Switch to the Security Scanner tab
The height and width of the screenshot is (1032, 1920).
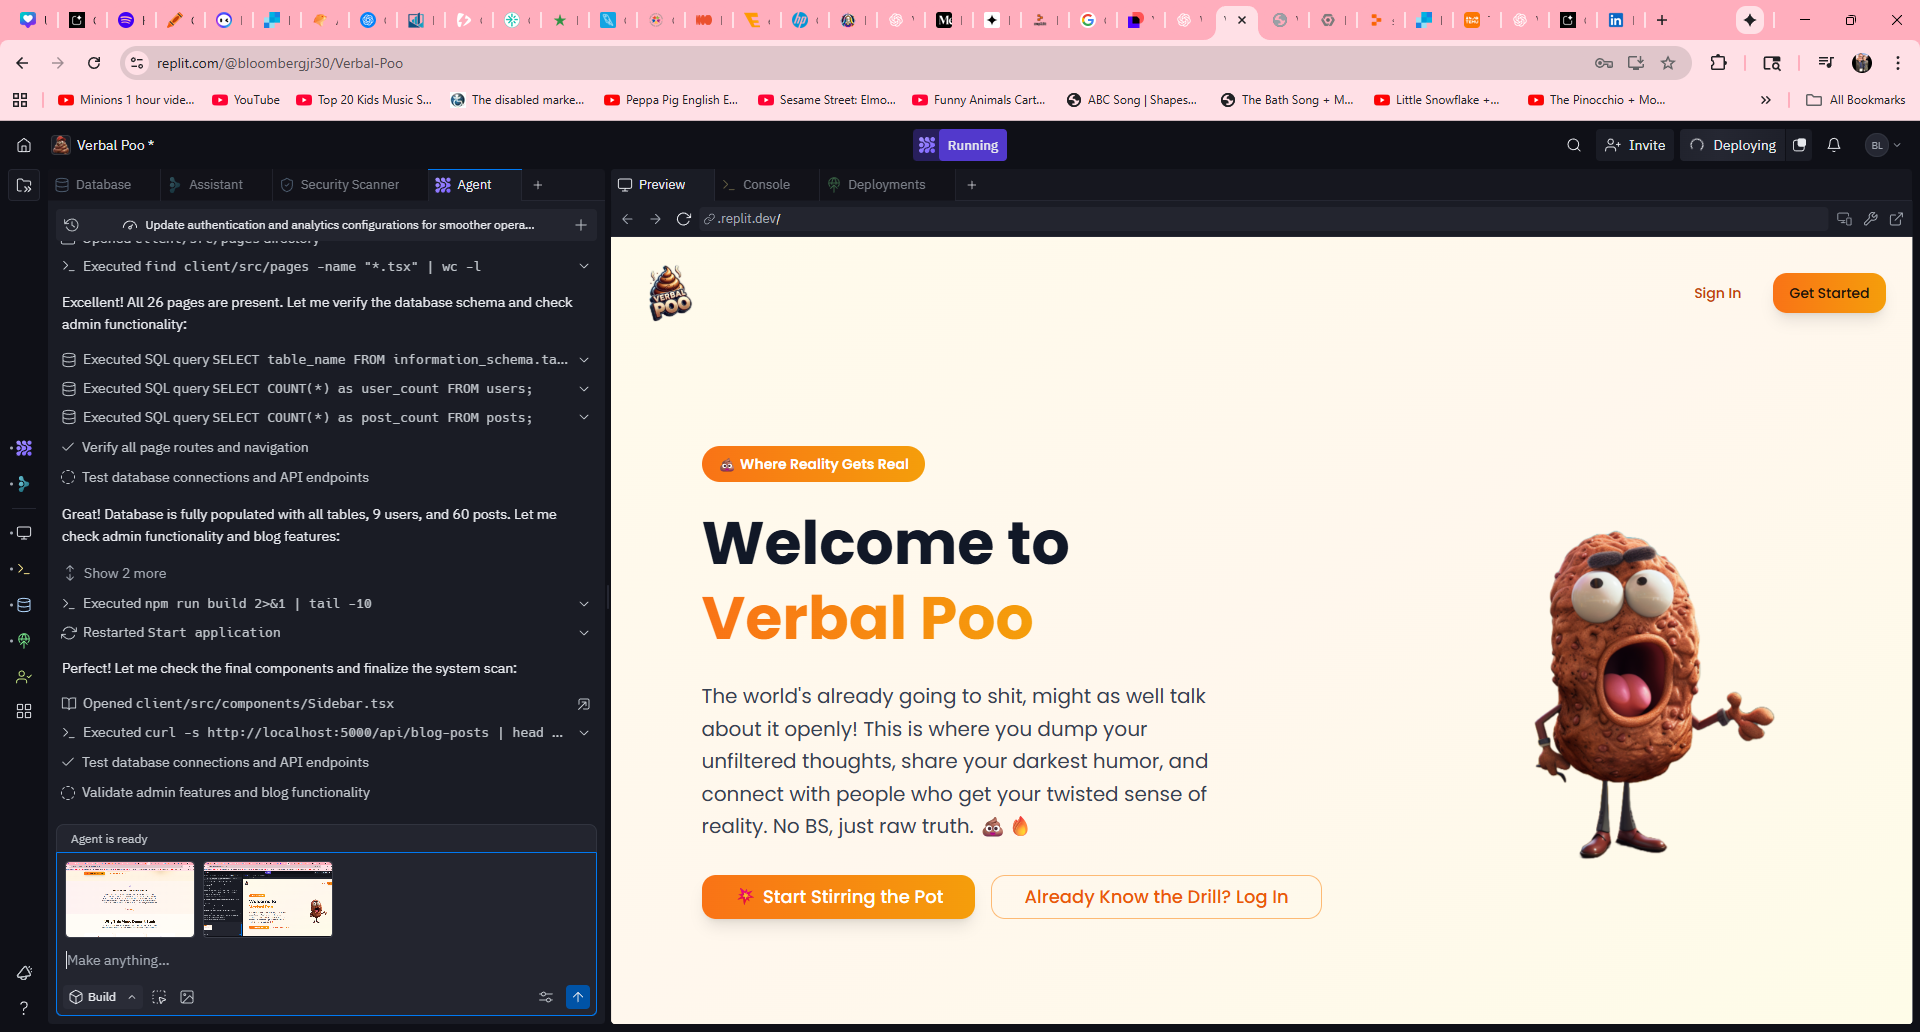pyautogui.click(x=349, y=185)
